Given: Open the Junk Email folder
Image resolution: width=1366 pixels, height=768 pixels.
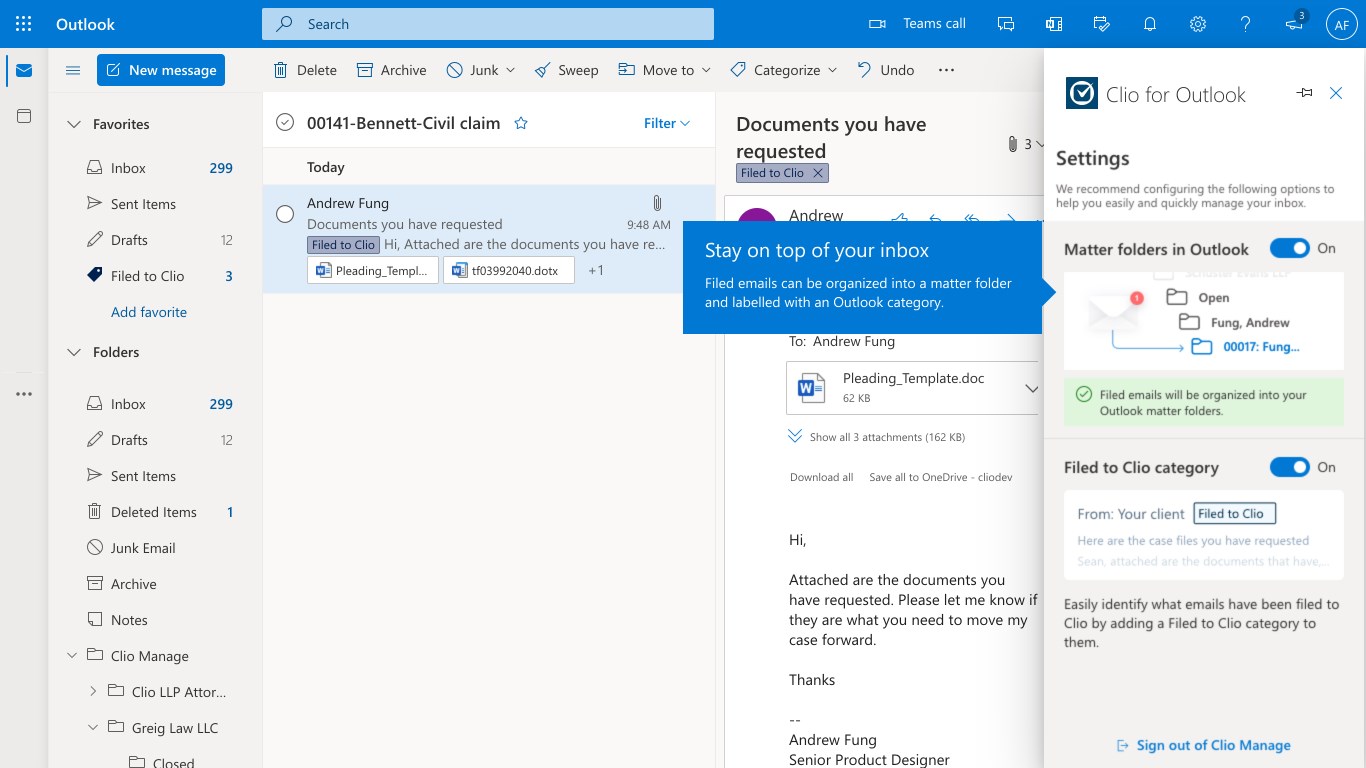Looking at the screenshot, I should (x=143, y=548).
